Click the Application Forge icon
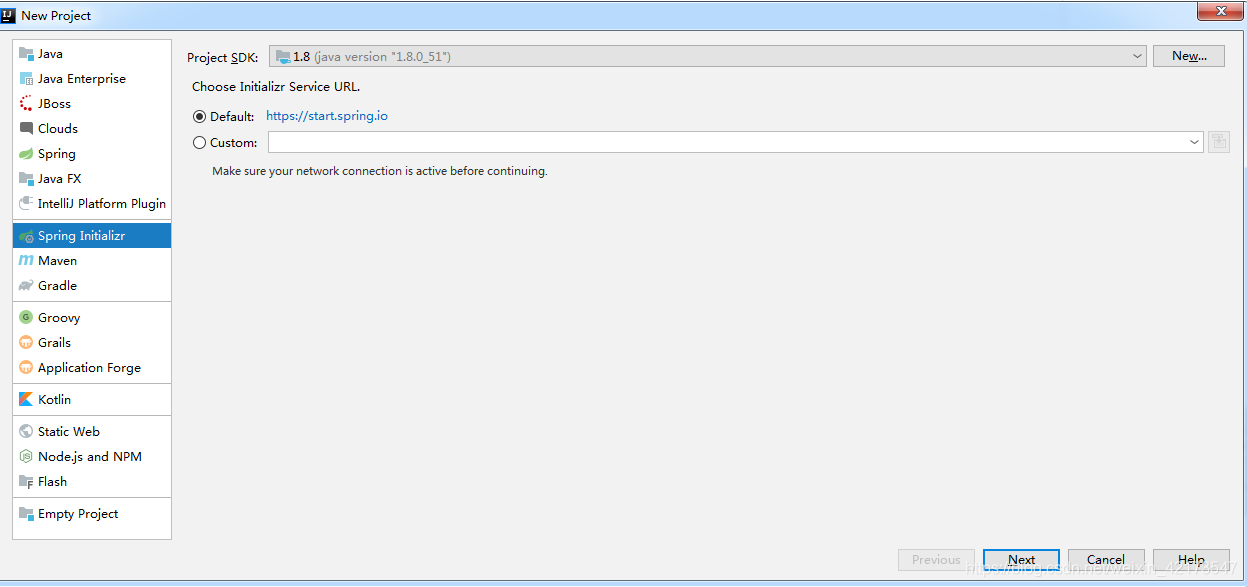This screenshot has height=587, width=1247. pos(26,368)
